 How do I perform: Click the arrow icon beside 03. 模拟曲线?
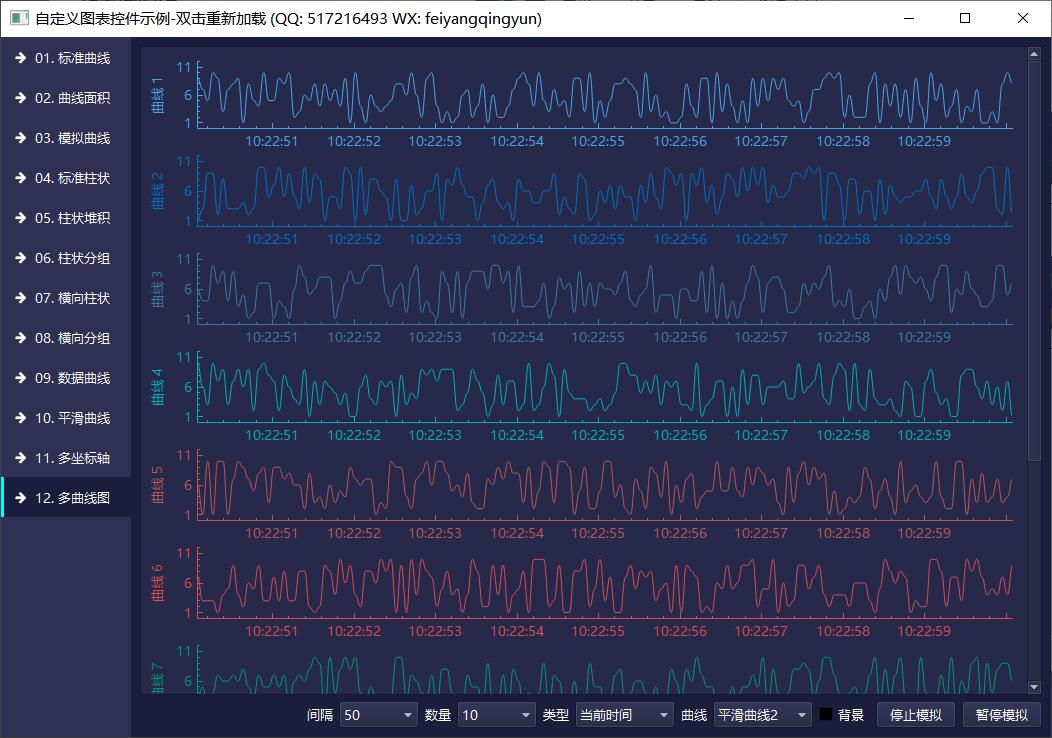20,138
